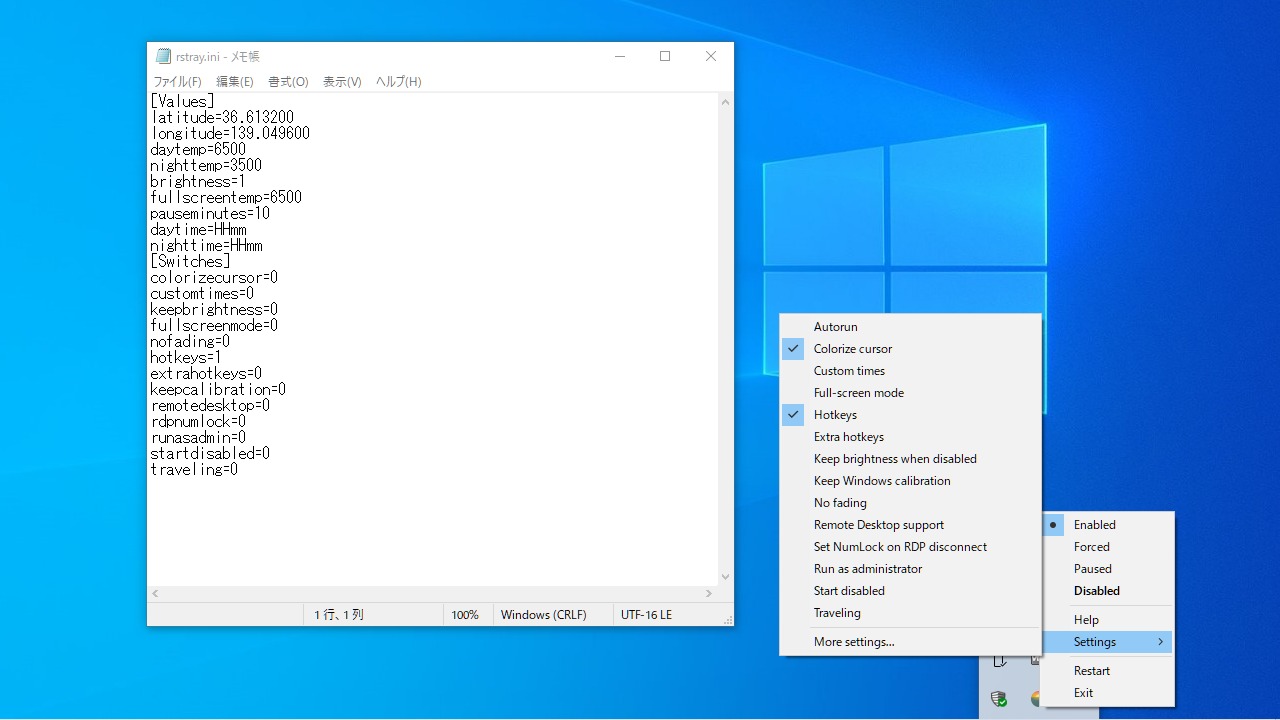
Task: Select Disabled mode in tray menu
Action: pyautogui.click(x=1107, y=591)
